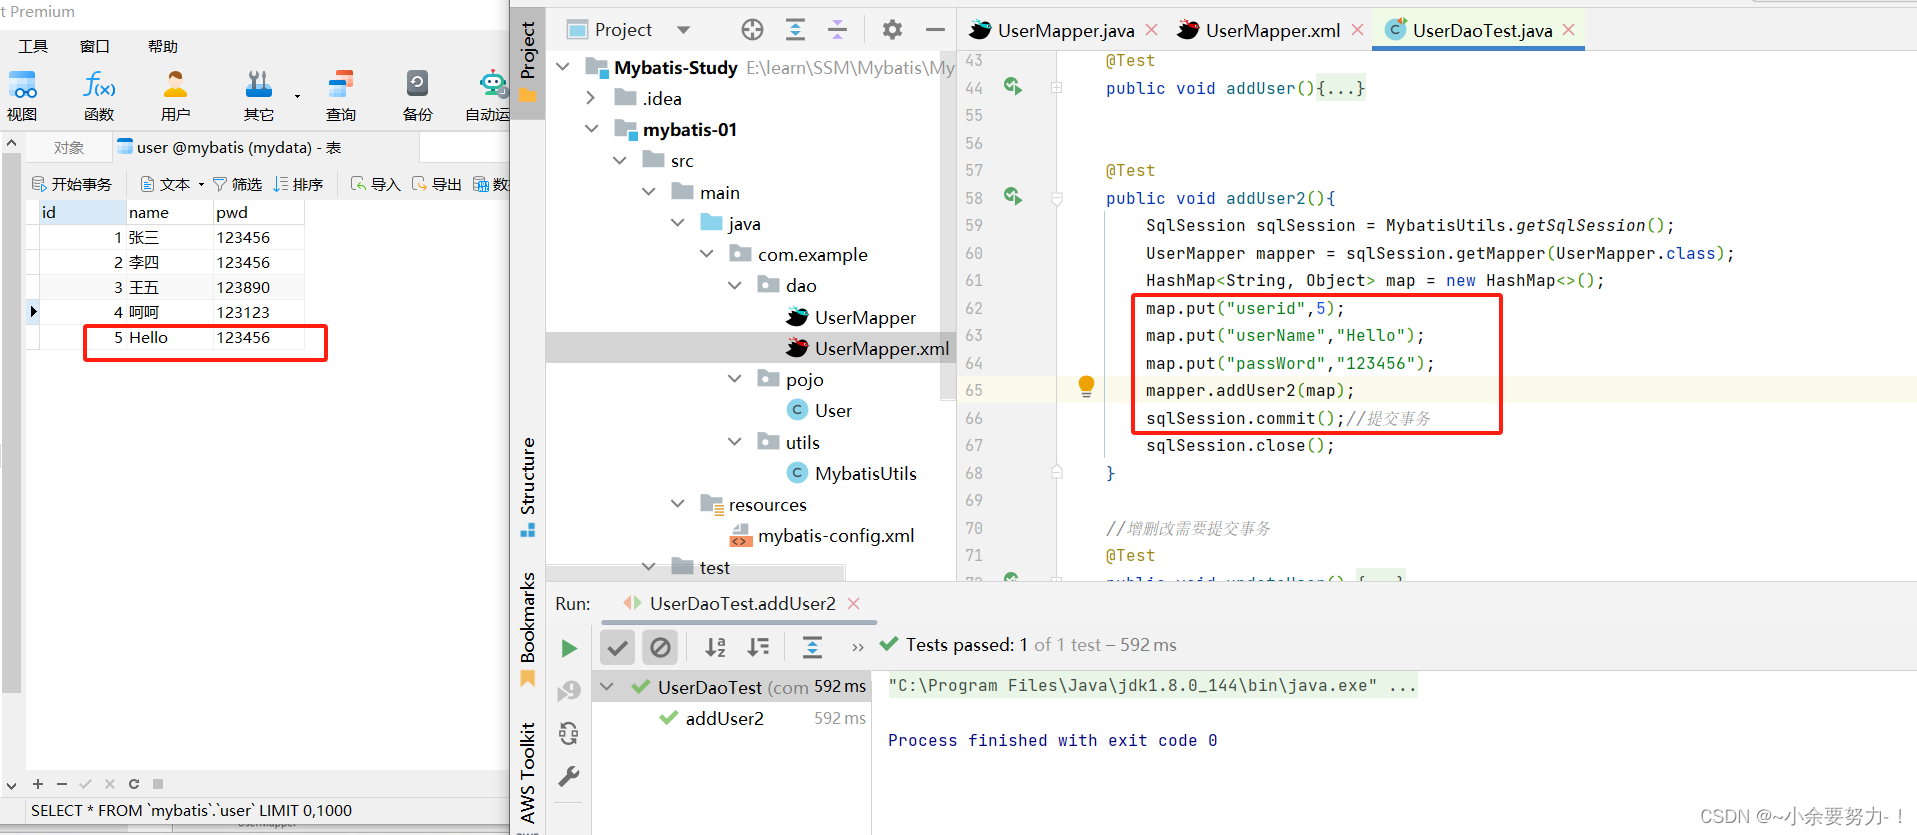Toggle Show Passed tests checkmark button

click(x=618, y=648)
